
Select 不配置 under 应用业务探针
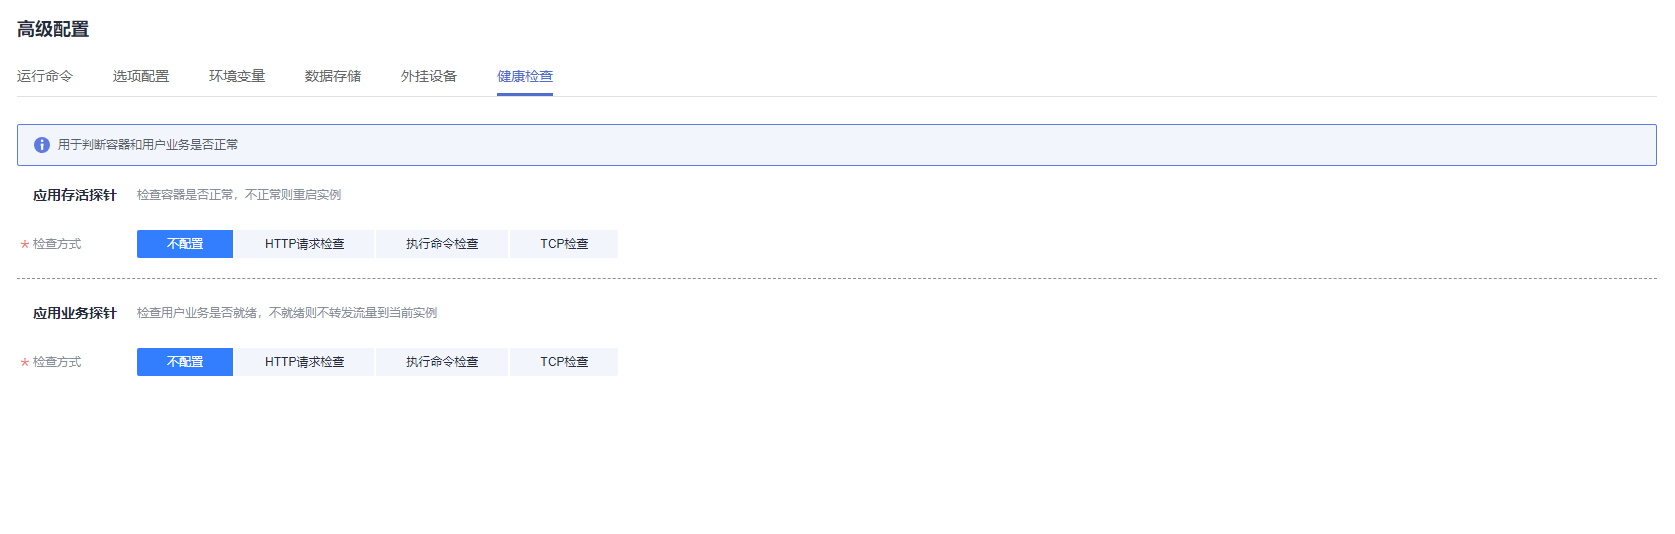[x=185, y=362]
